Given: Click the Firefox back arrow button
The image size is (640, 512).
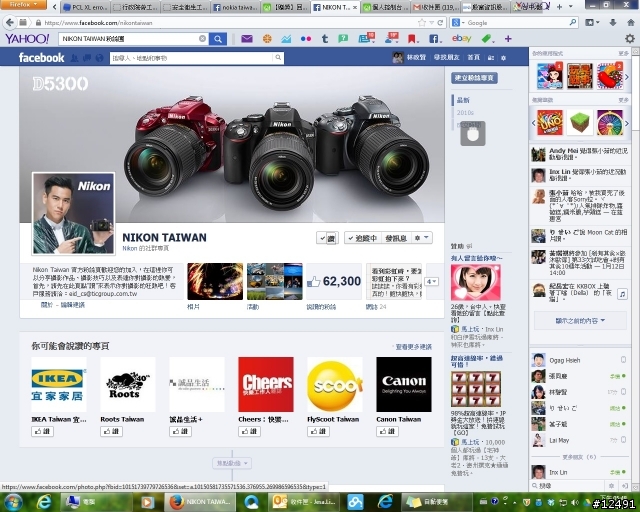Looking at the screenshot, I should 9,22.
